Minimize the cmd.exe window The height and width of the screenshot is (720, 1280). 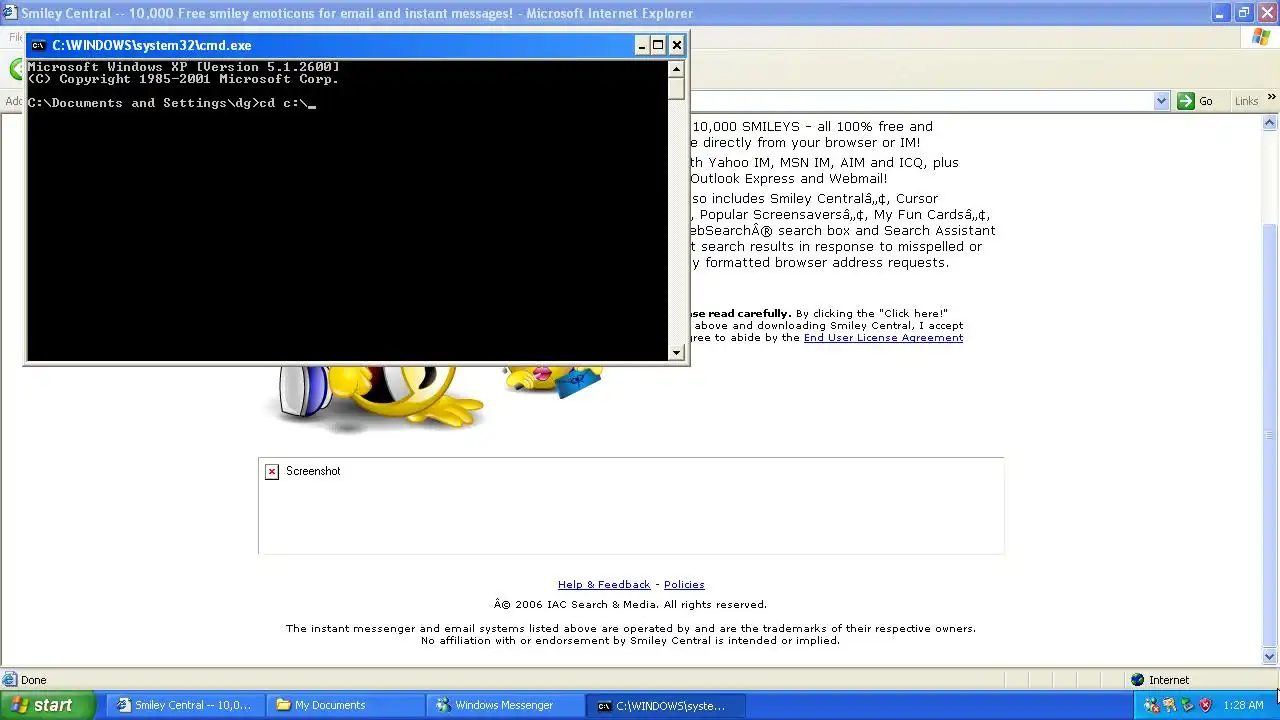pos(642,45)
